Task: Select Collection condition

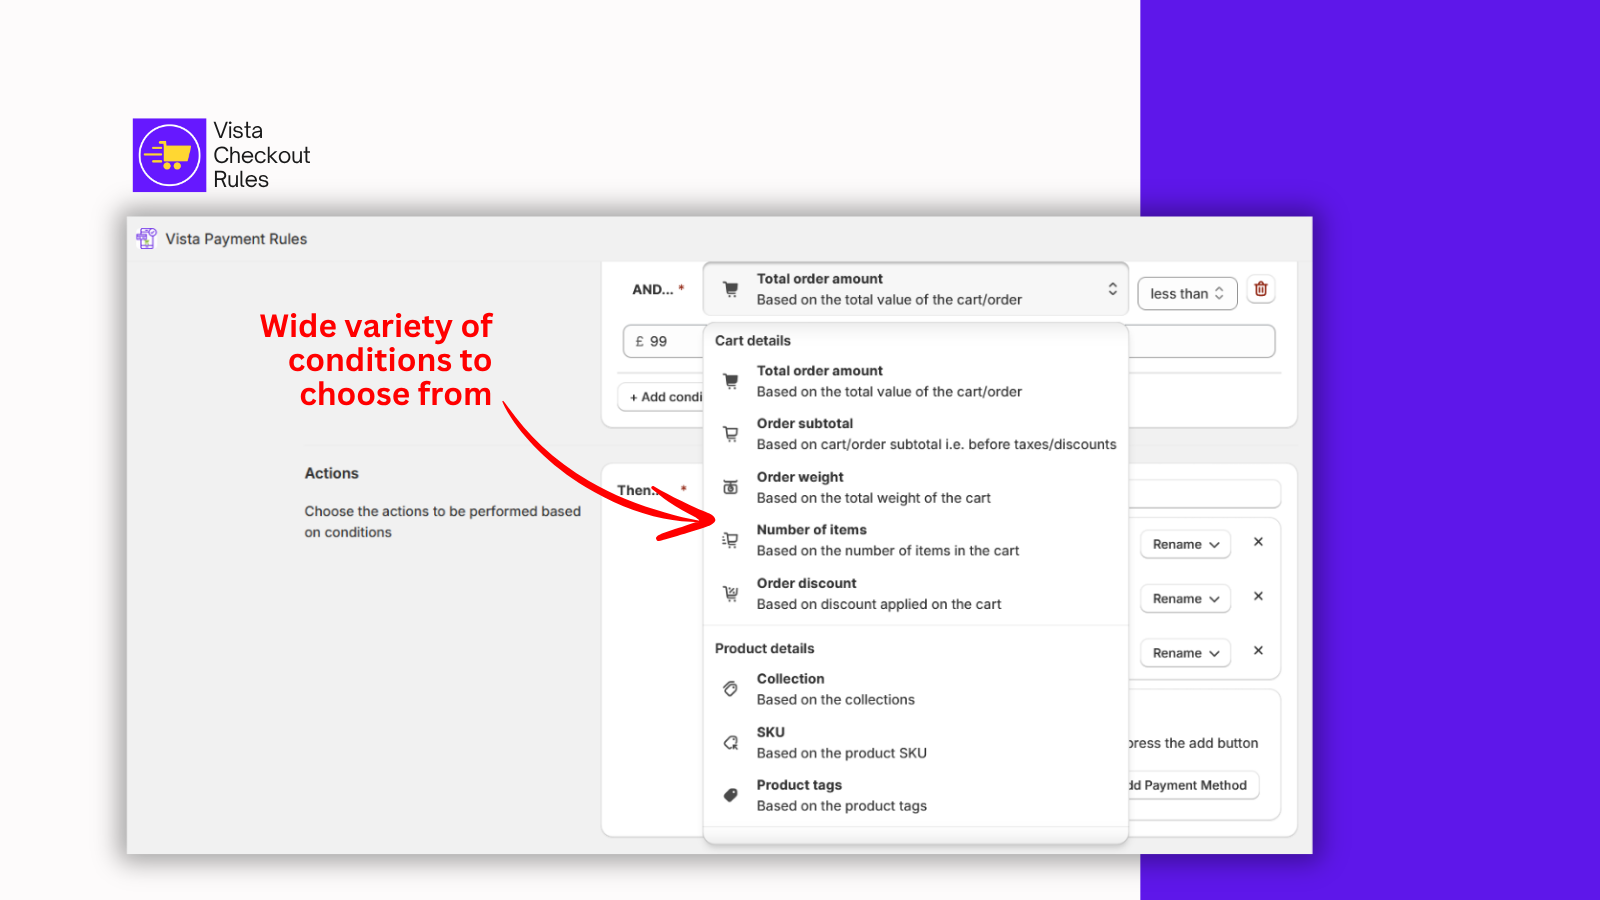Action: [916, 689]
